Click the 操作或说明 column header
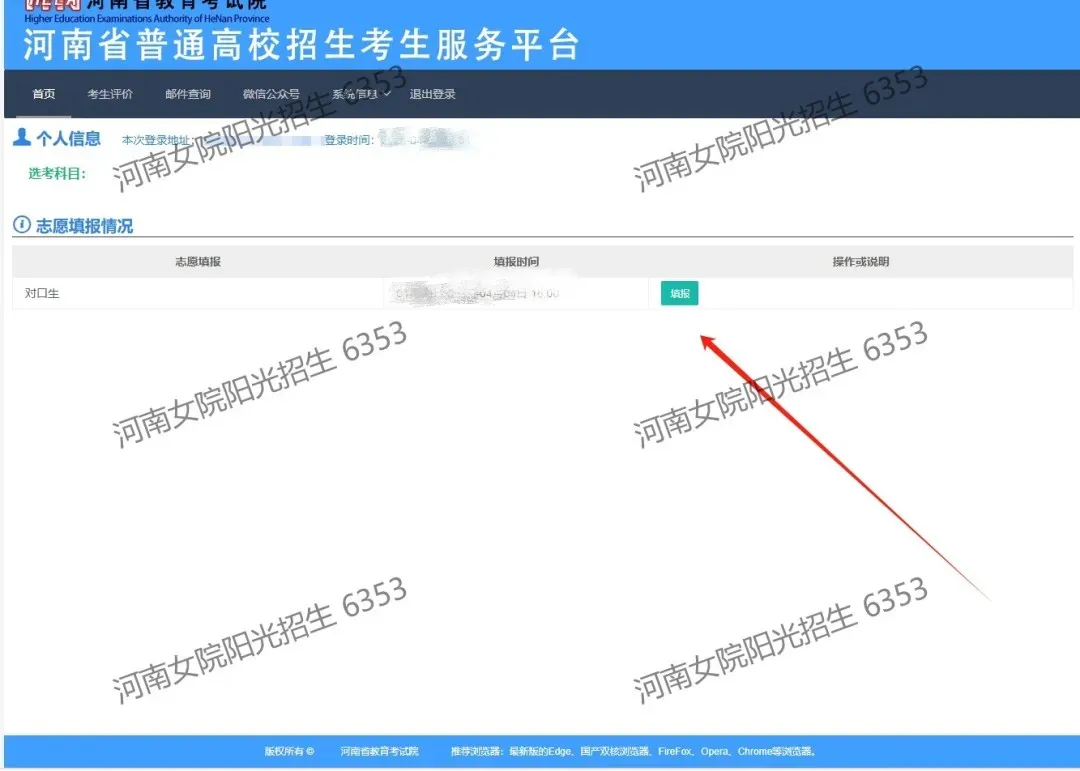Screen dimensions: 1080x771 pyautogui.click(x=860, y=262)
